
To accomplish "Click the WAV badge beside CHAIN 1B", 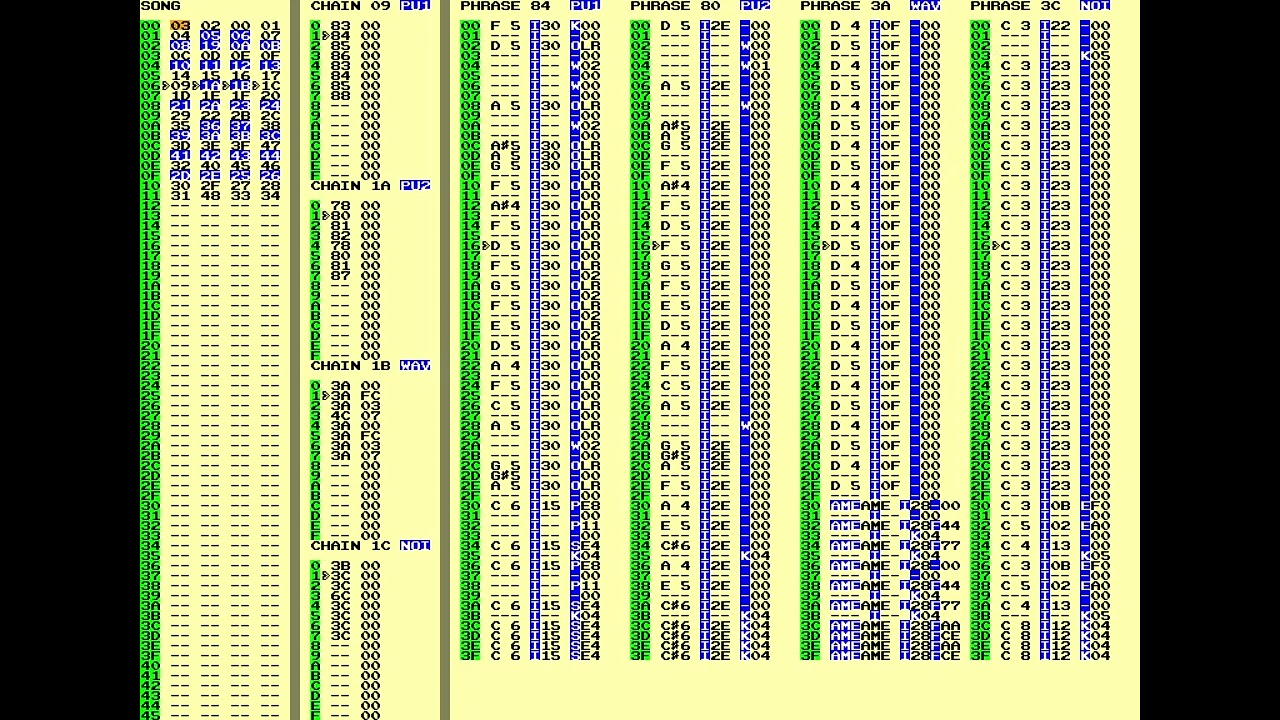I will click(x=415, y=366).
